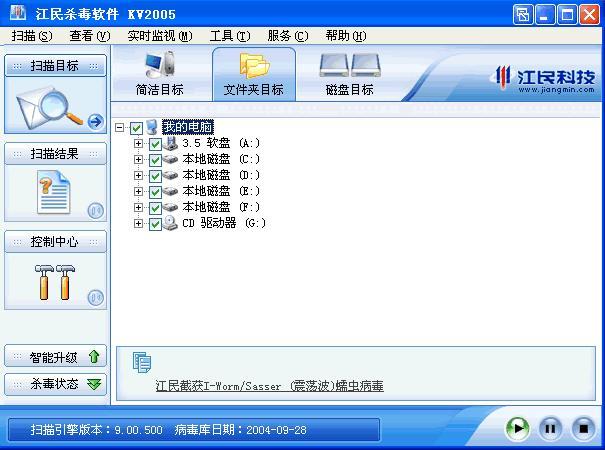Select the 3.5 软盘 (A:) label

pyautogui.click(x=221, y=143)
